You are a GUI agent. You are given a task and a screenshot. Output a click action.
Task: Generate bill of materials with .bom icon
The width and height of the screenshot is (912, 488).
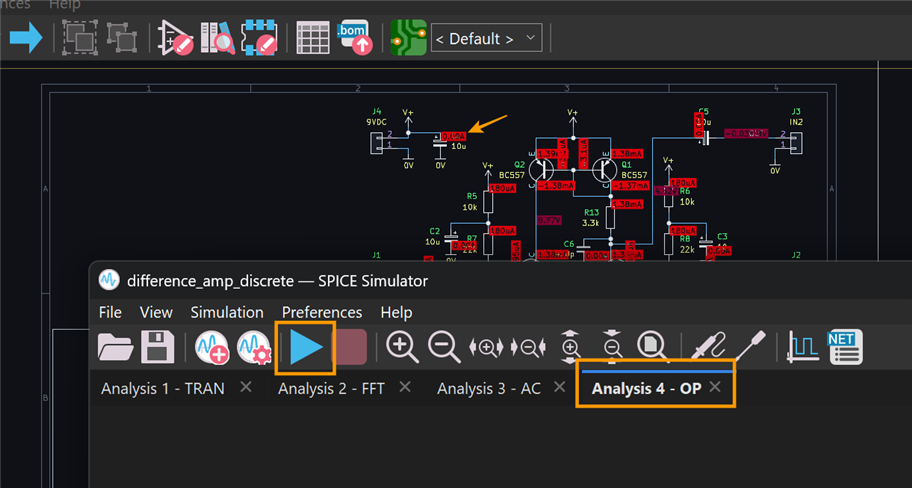[x=354, y=38]
